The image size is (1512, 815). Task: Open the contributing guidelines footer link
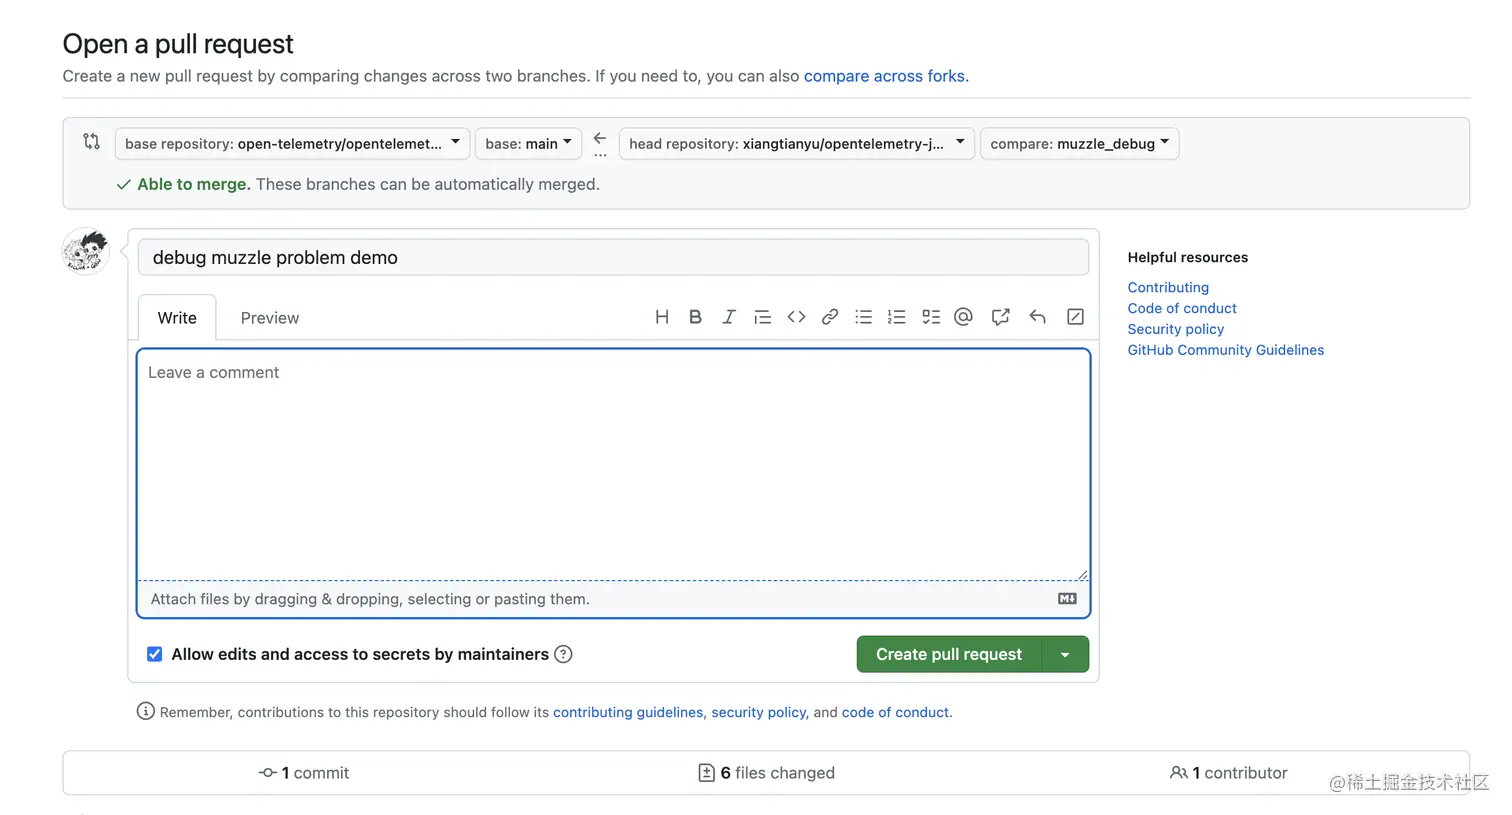coord(628,712)
